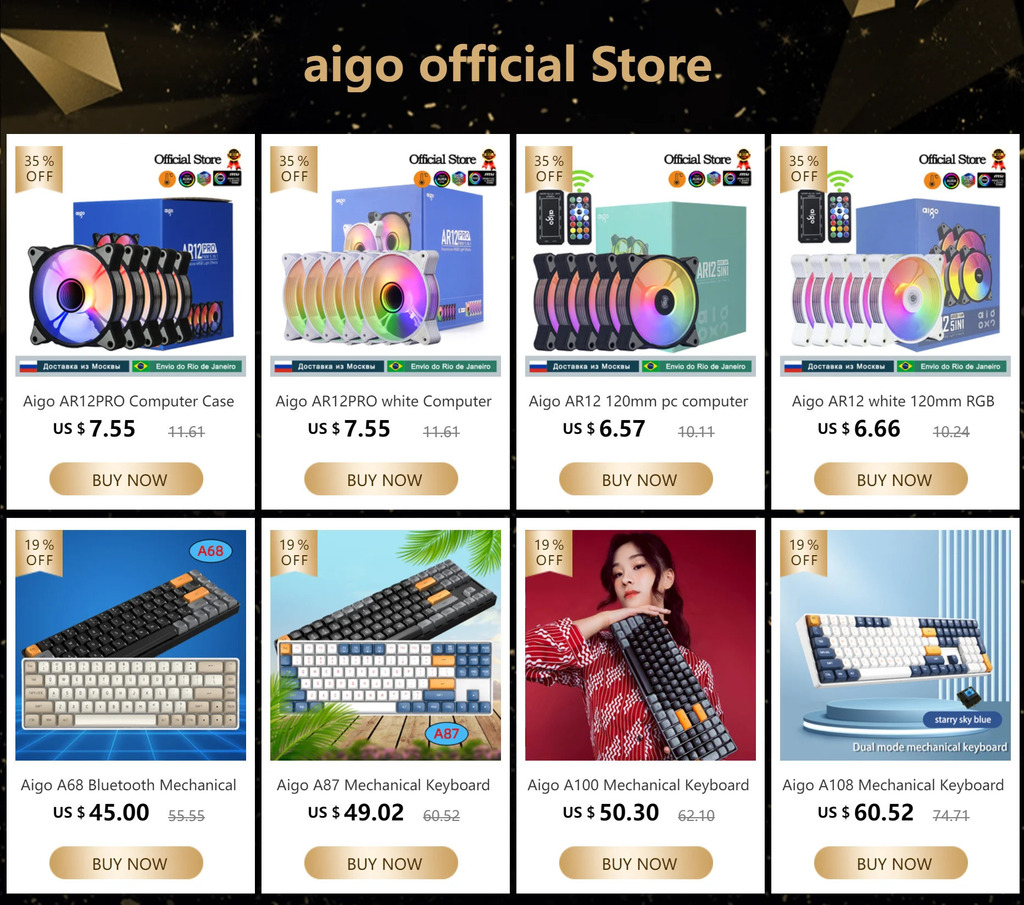Open the starry sky blue A108 keyboard image
1024x905 pixels.
(895, 645)
